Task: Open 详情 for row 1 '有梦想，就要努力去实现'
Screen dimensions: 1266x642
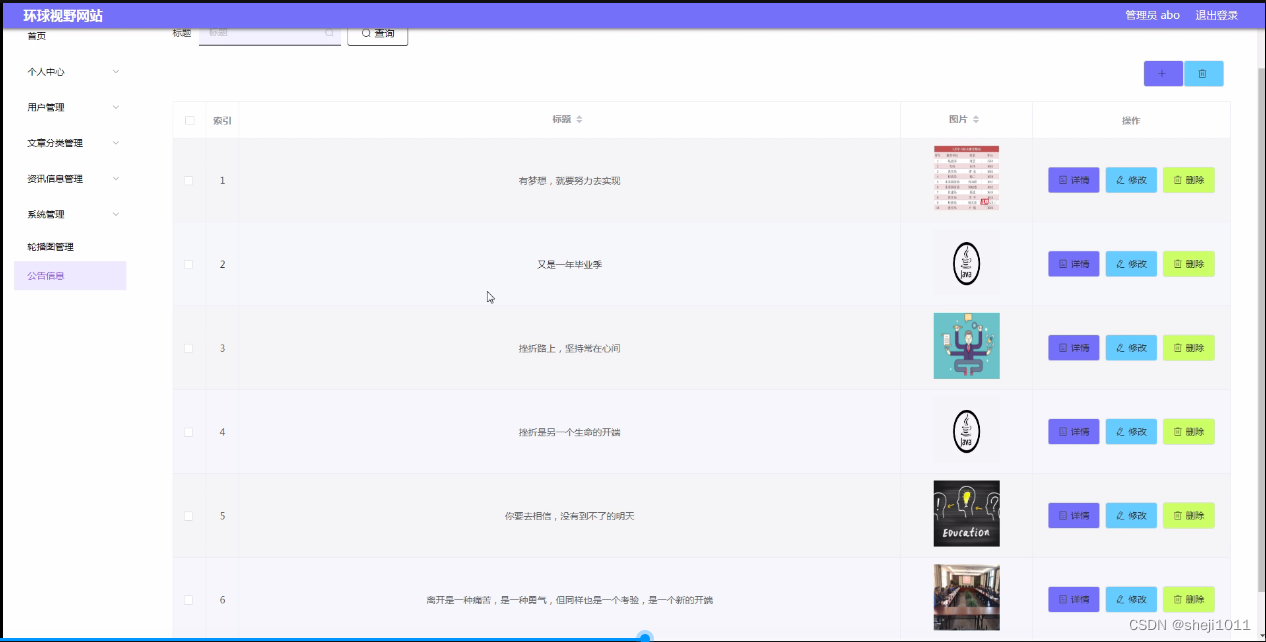Action: coord(1073,180)
